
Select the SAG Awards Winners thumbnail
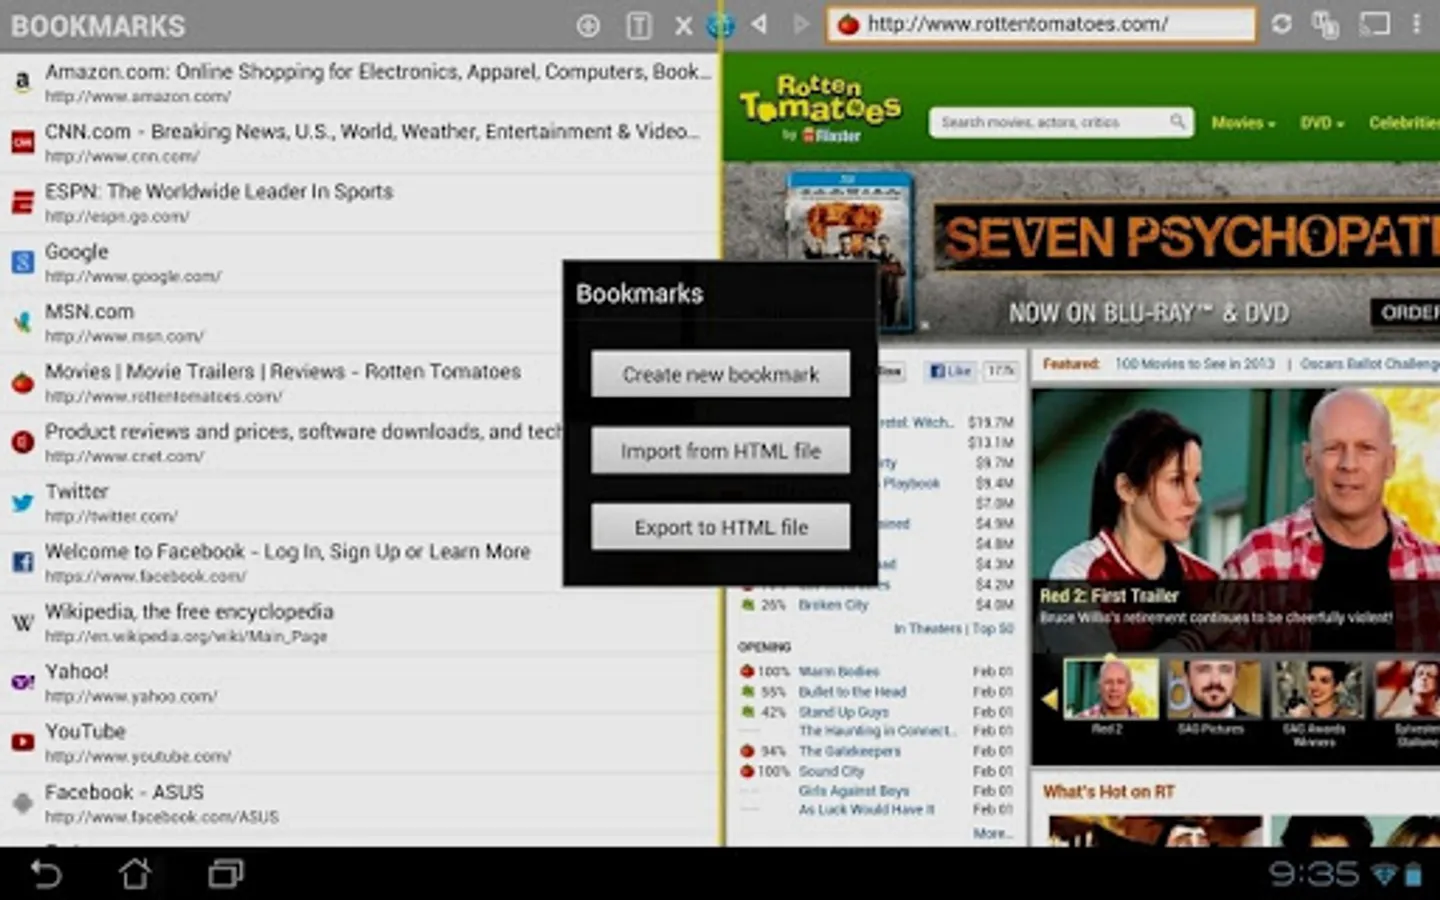pos(1316,689)
